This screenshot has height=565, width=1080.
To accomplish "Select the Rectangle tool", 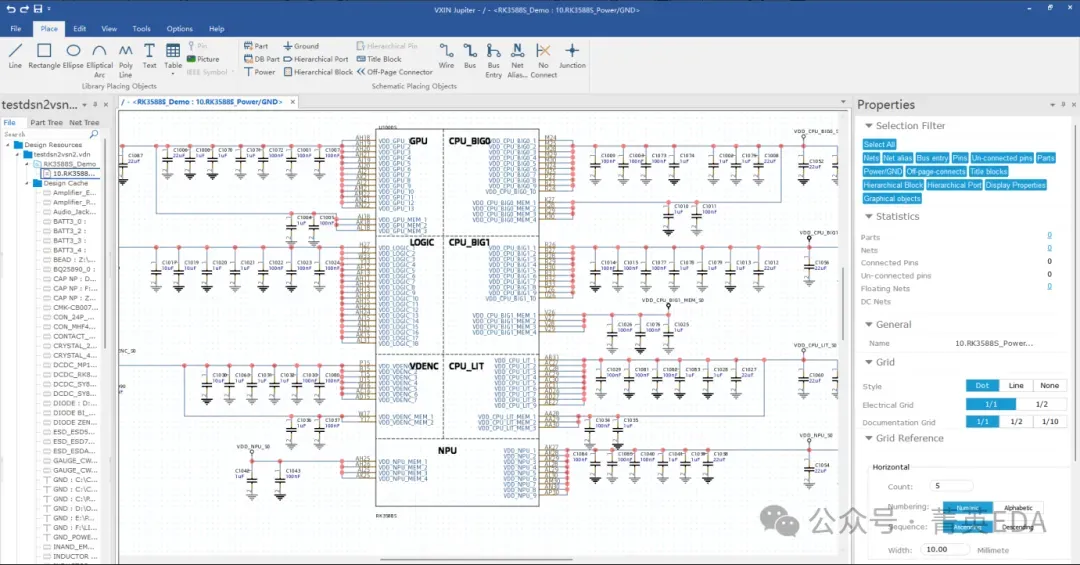I will (44, 56).
